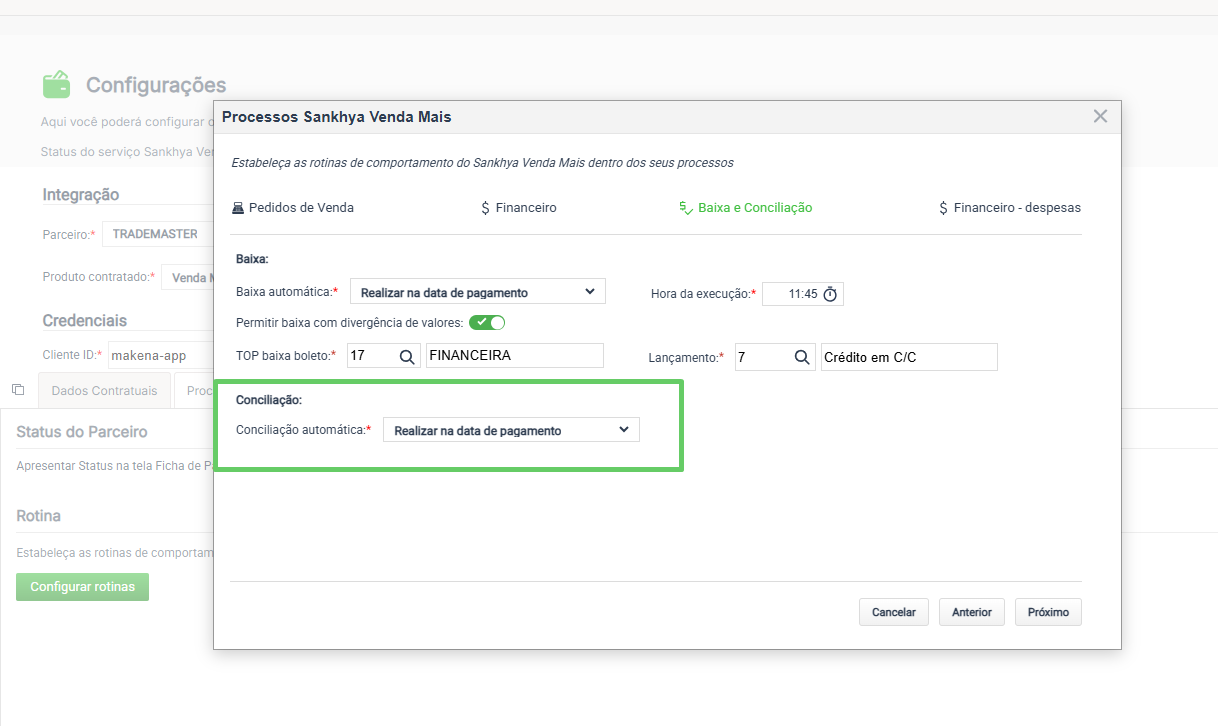Click the Crédito em C/C description field
Viewport: 1218px width, 726px height.
(x=909, y=357)
